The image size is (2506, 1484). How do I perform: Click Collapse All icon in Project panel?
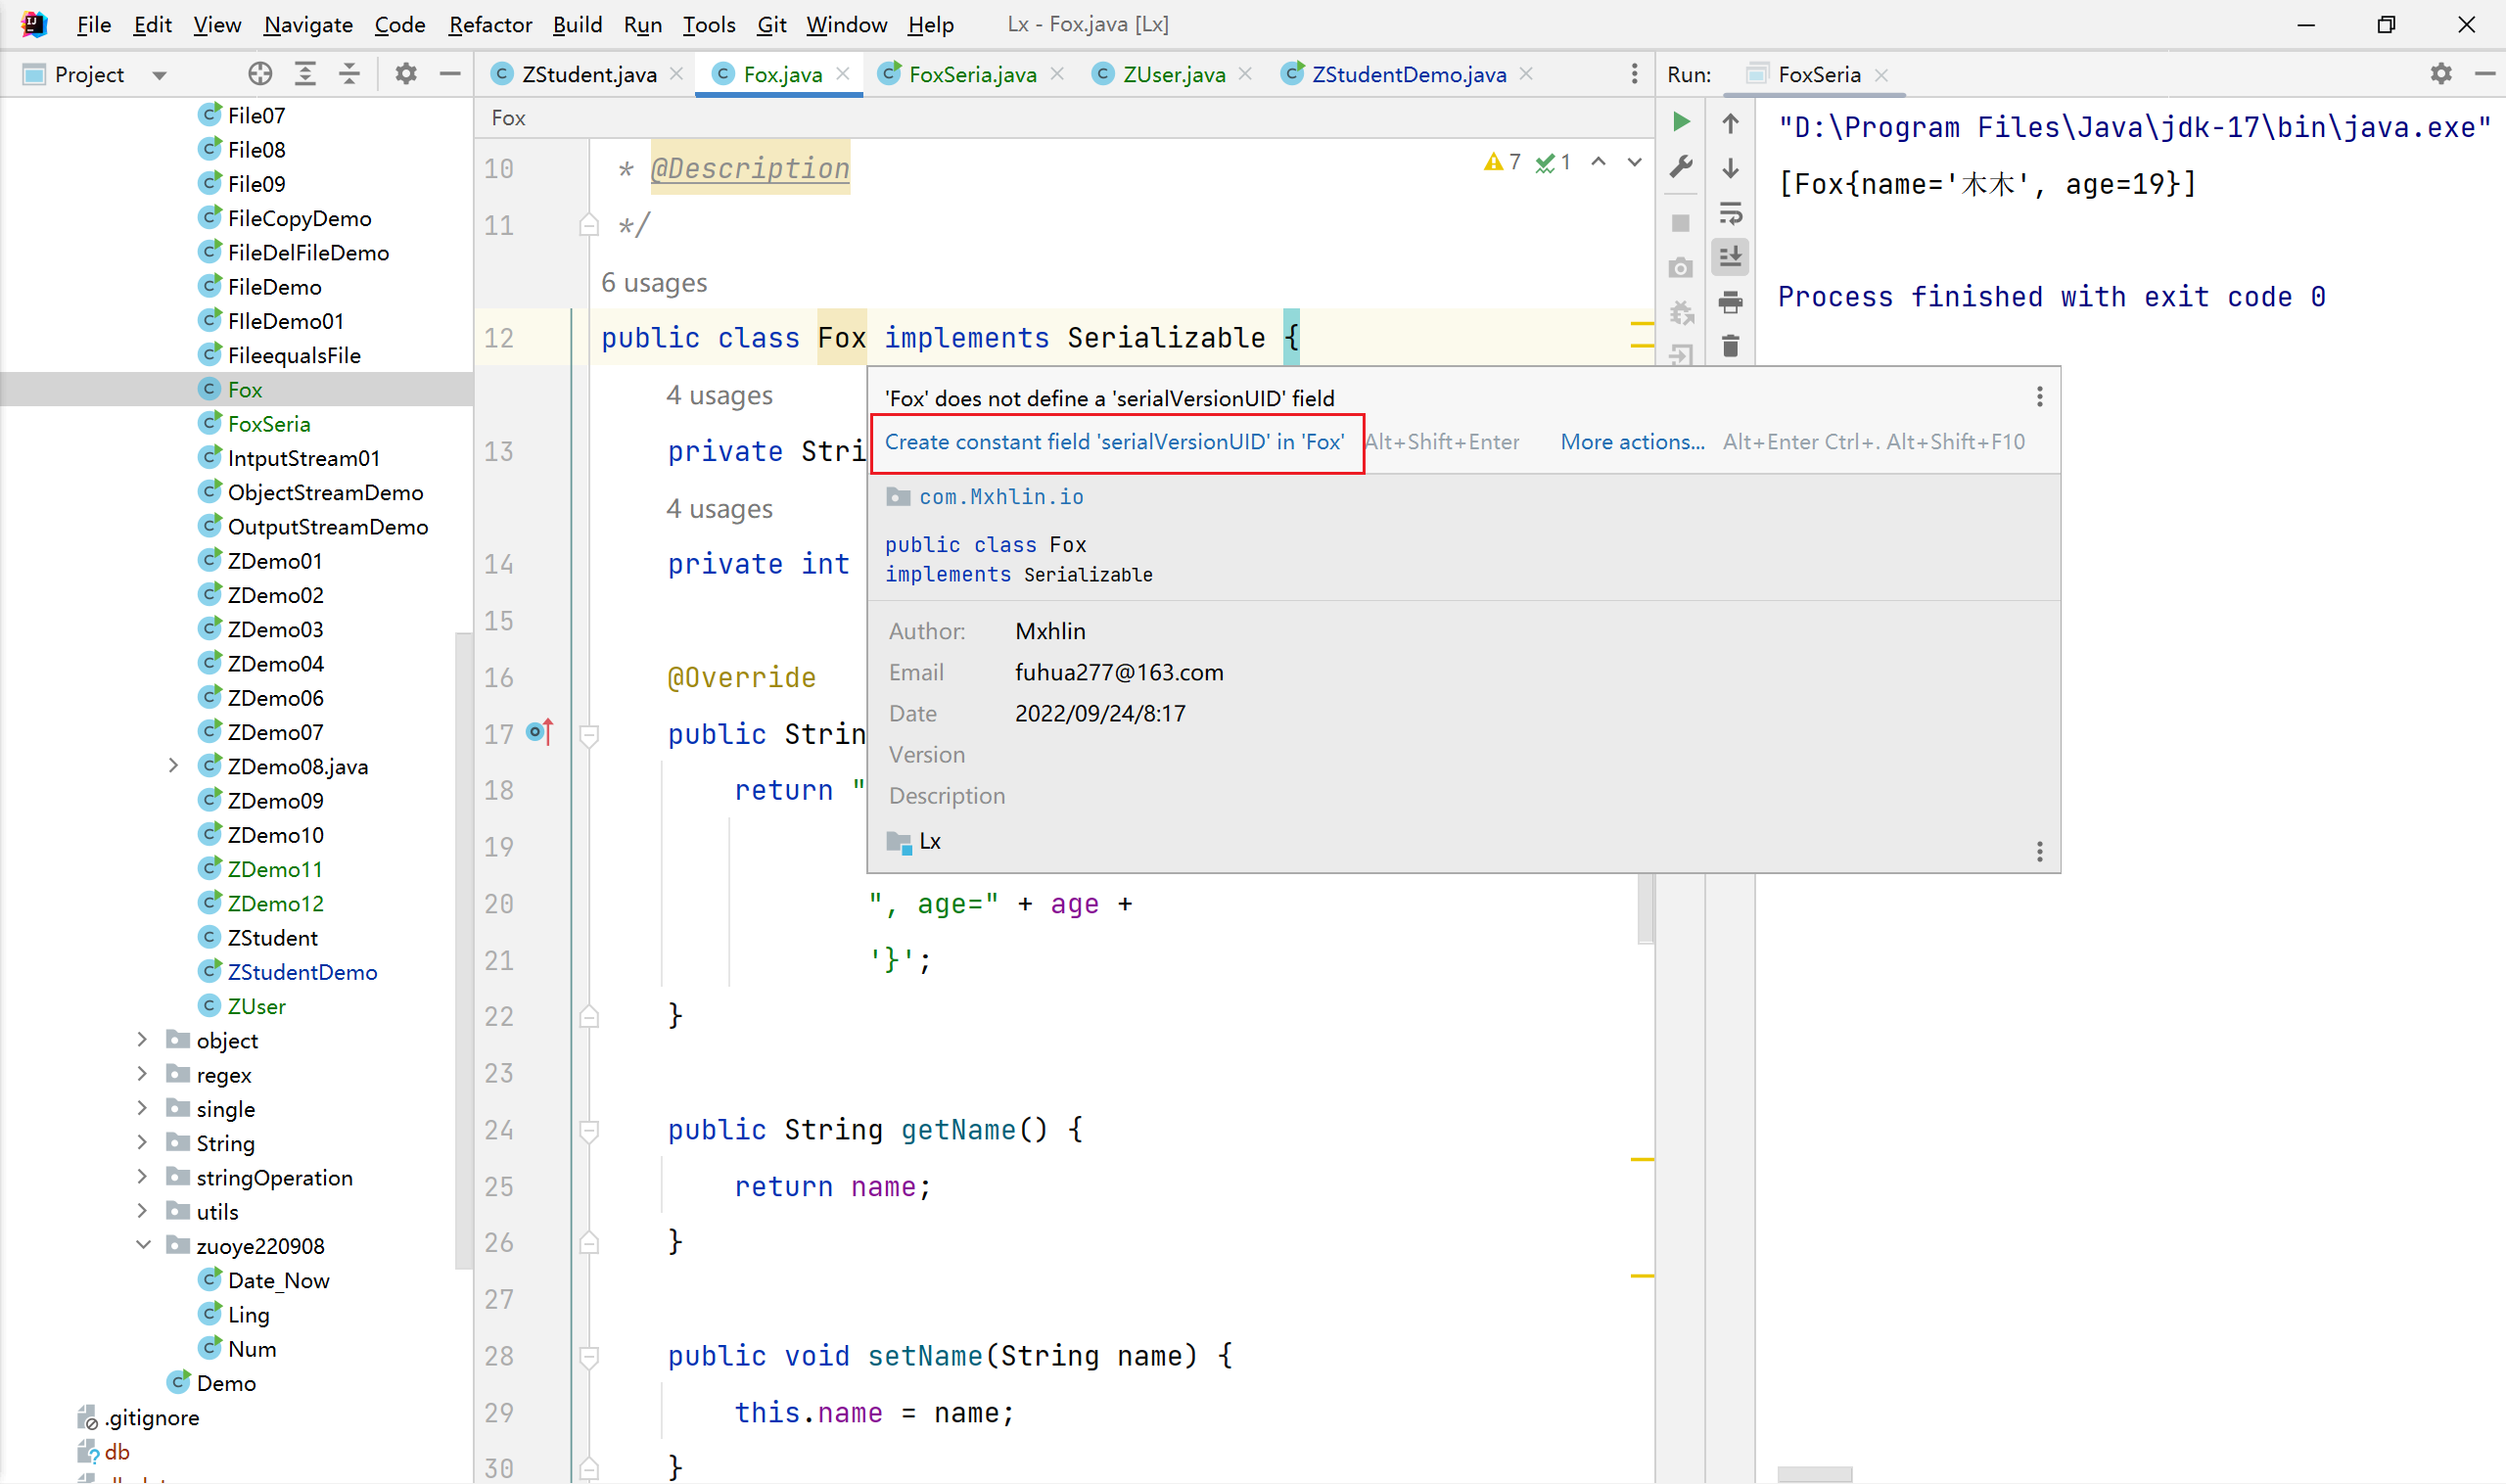coord(349,74)
